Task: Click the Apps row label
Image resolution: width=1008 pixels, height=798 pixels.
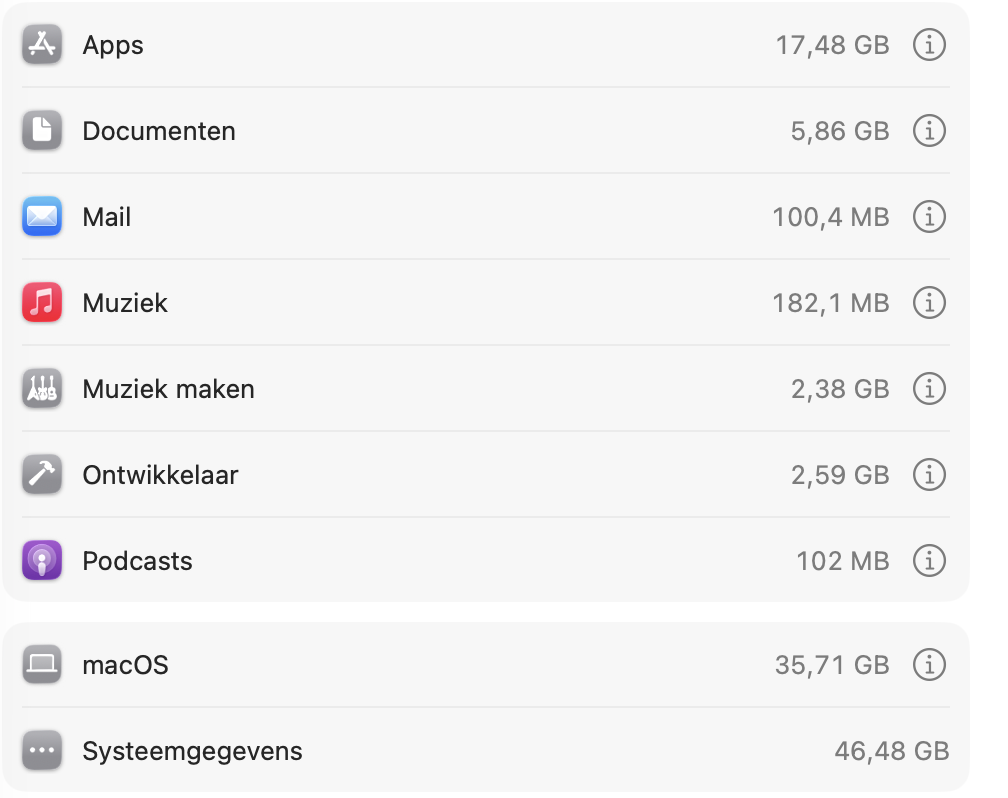Action: [112, 45]
